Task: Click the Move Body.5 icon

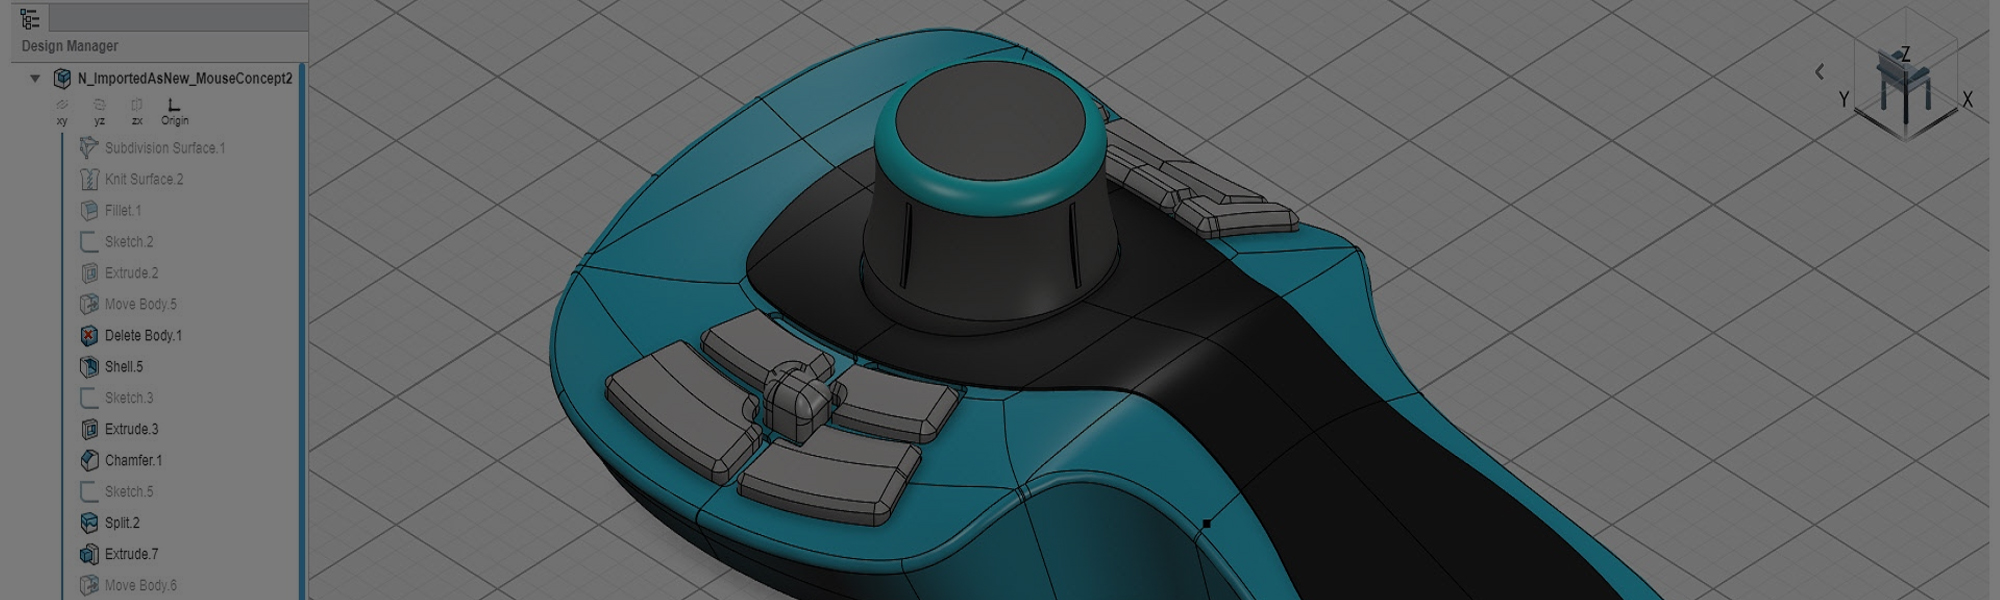Action: [x=89, y=304]
